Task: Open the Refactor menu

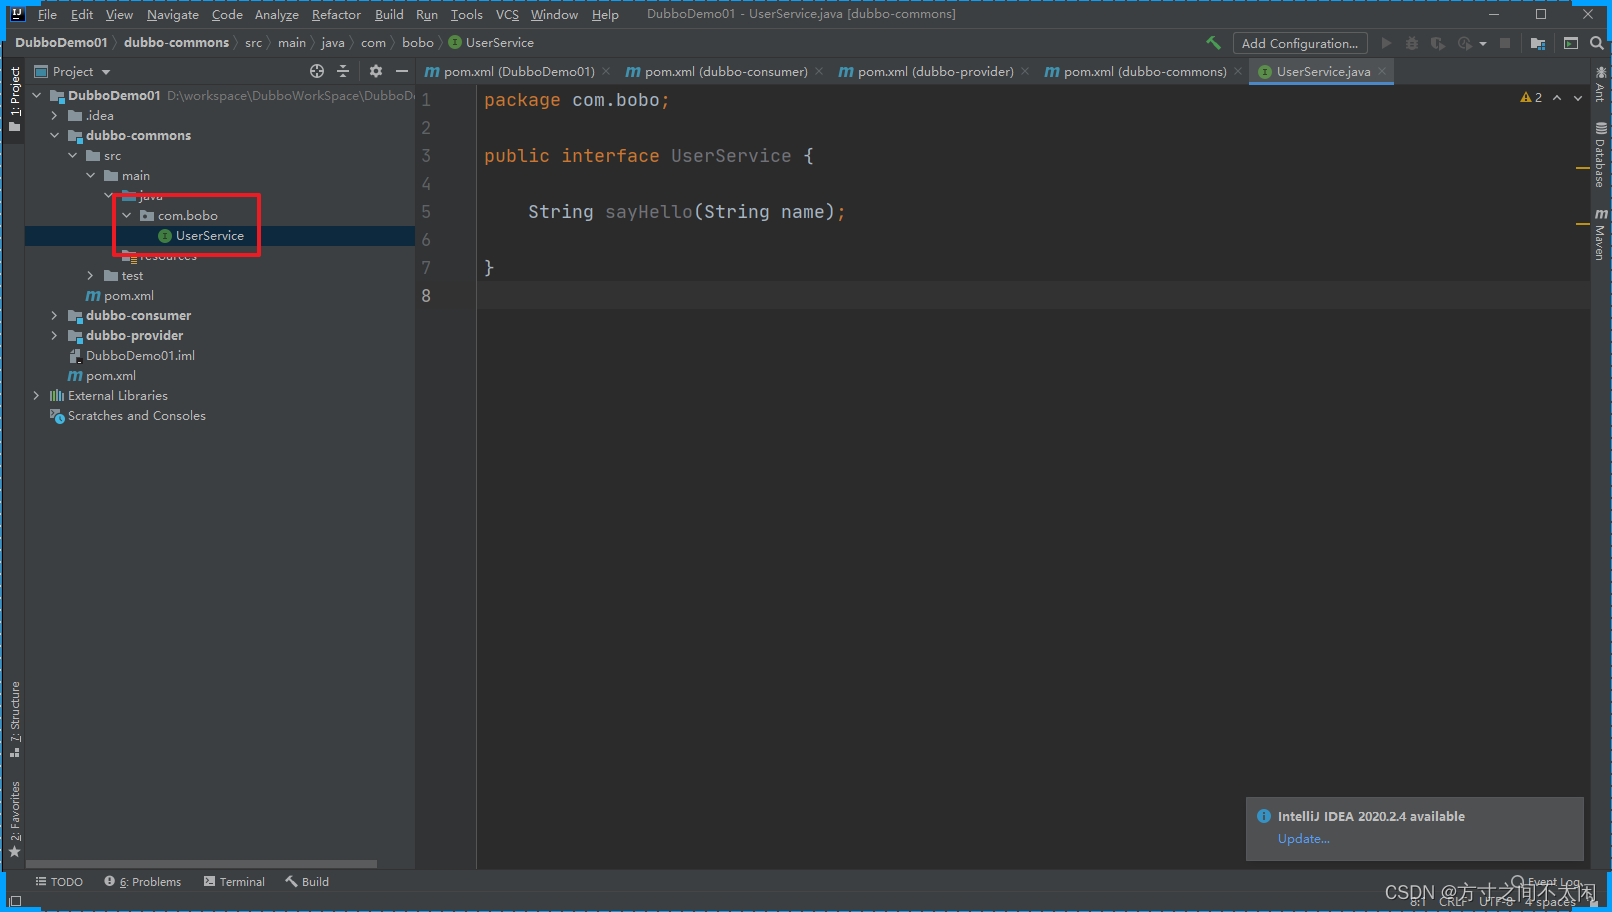Action: tap(336, 14)
